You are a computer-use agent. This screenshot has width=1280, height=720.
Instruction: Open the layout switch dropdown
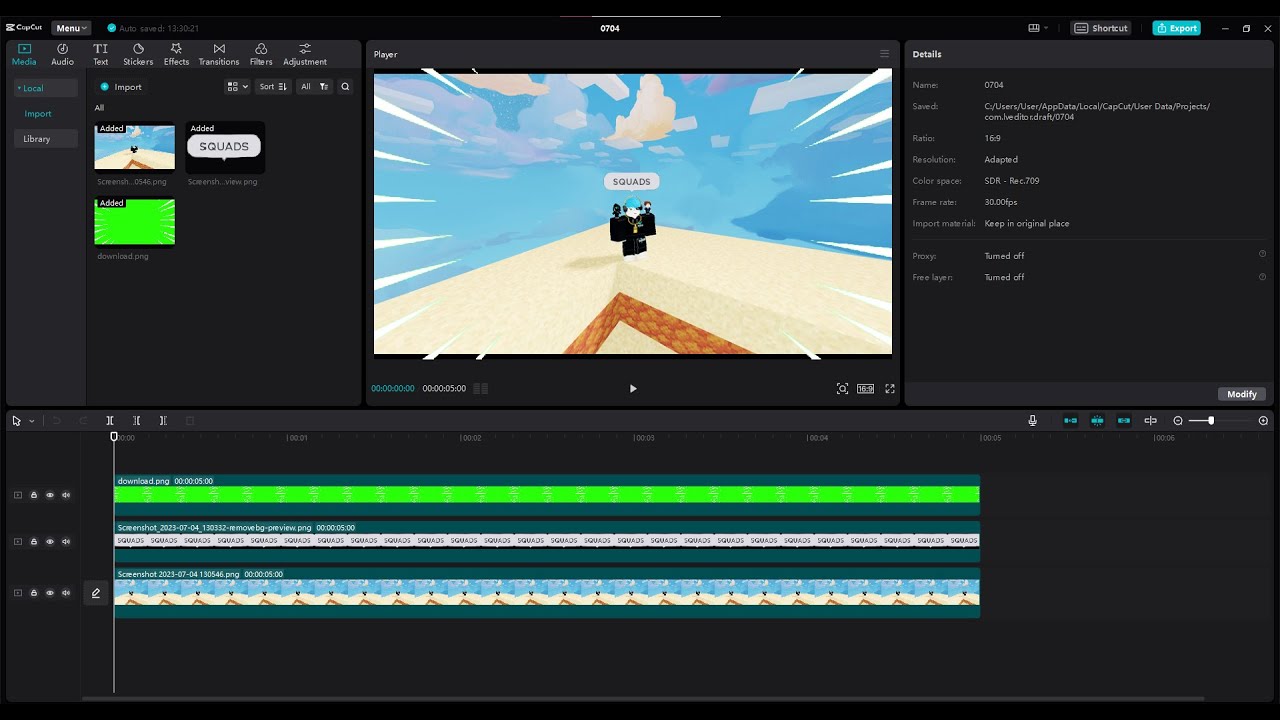pos(1038,28)
